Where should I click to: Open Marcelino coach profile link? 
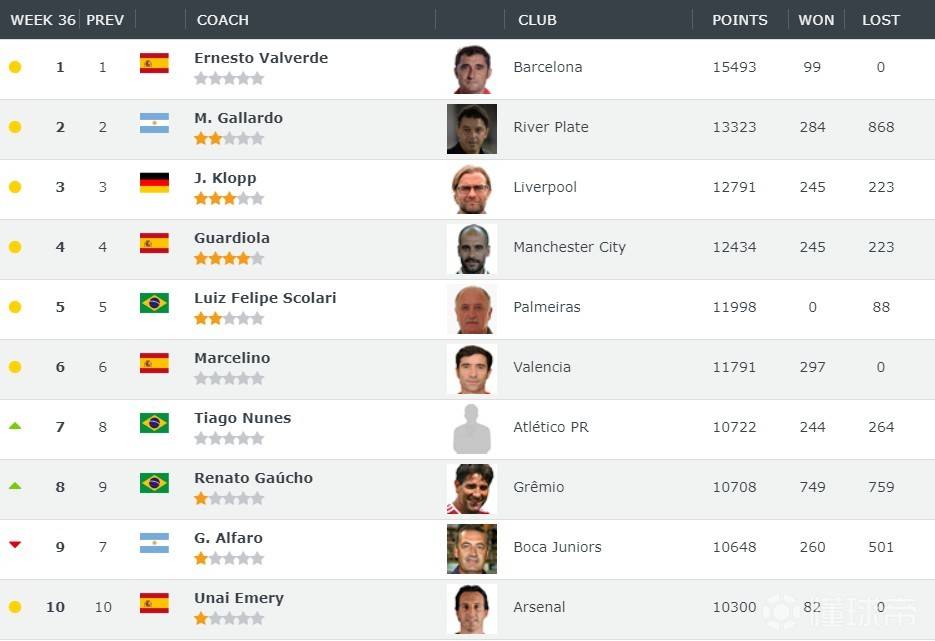[x=232, y=358]
